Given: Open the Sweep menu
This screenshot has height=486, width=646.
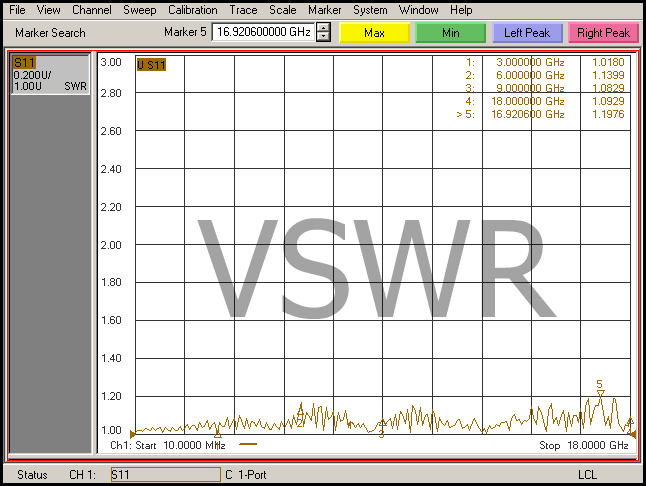Looking at the screenshot, I should 140,10.
